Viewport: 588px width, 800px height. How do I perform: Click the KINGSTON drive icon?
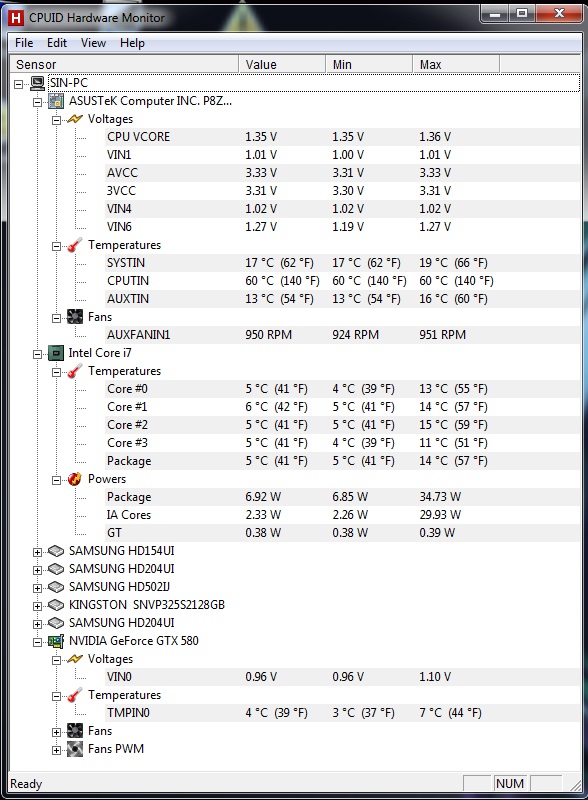56,605
